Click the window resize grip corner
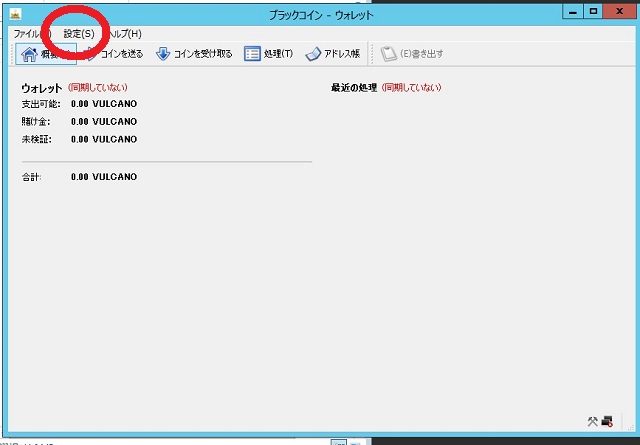The height and width of the screenshot is (445, 640). (x=631, y=427)
